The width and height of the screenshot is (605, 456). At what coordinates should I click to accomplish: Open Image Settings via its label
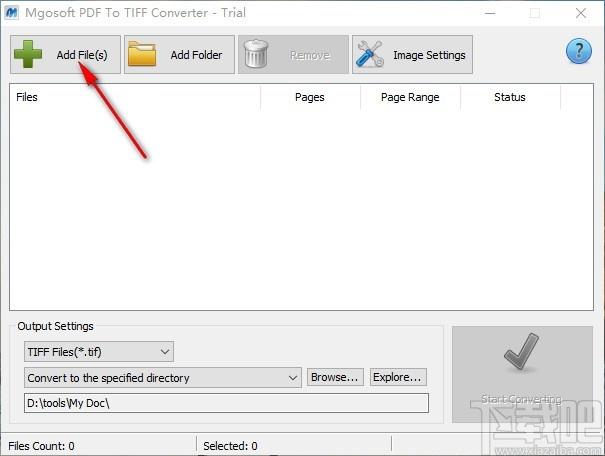429,56
